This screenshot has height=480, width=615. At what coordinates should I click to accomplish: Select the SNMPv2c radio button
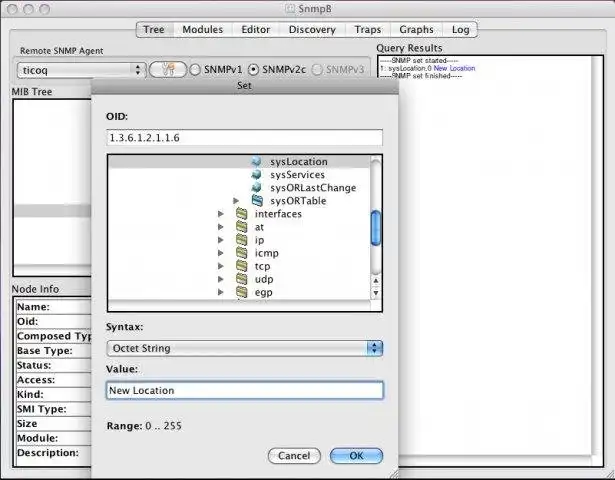point(253,70)
